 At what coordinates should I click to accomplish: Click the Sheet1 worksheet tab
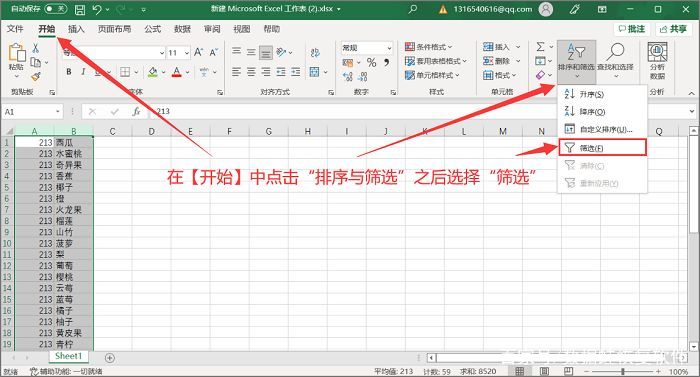68,356
